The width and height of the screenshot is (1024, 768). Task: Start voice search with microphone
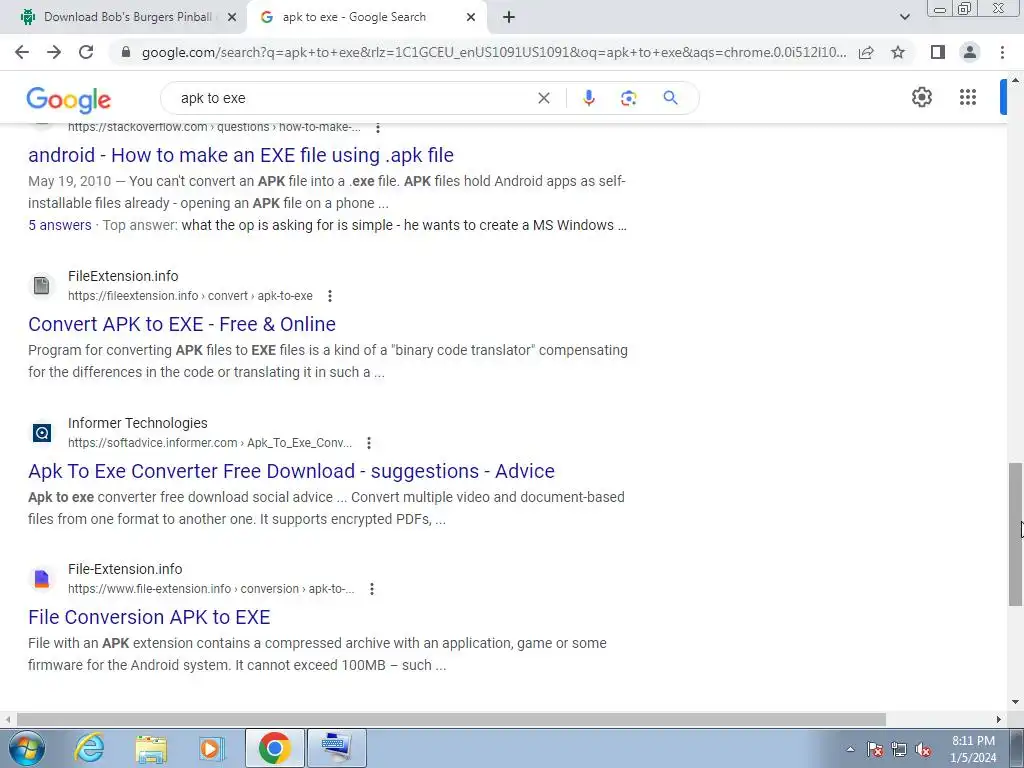(588, 98)
